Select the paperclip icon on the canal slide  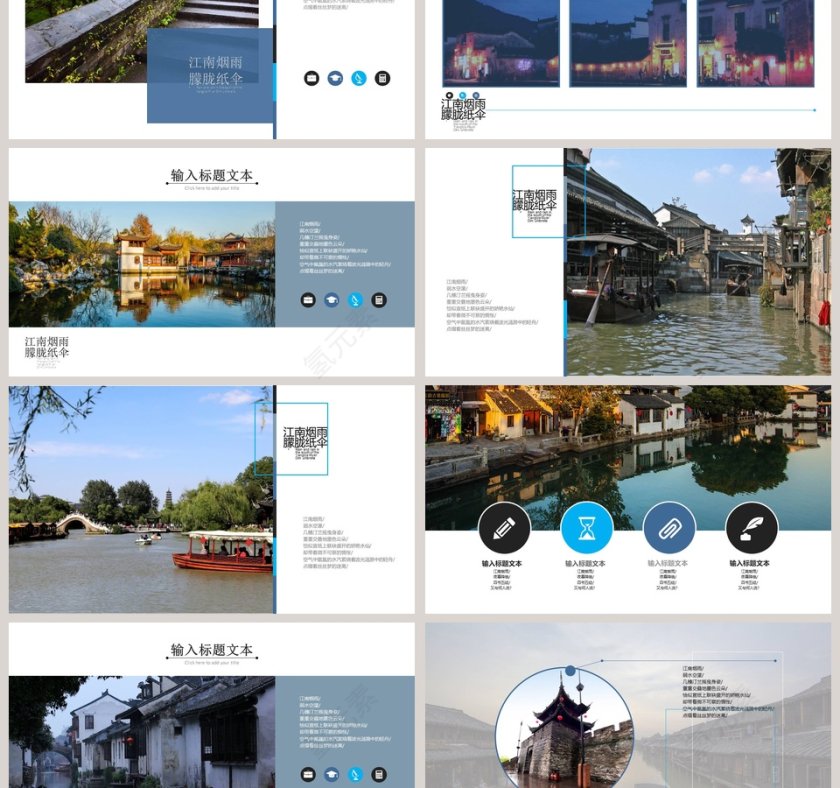671,527
